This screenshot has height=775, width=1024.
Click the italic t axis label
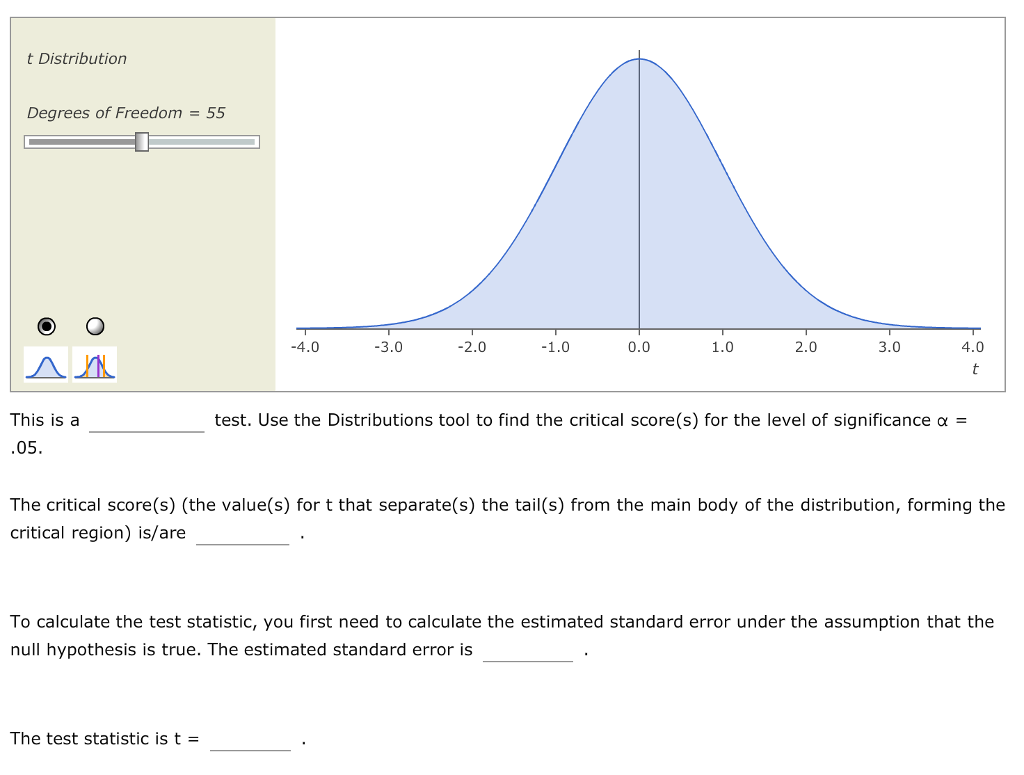coord(974,368)
